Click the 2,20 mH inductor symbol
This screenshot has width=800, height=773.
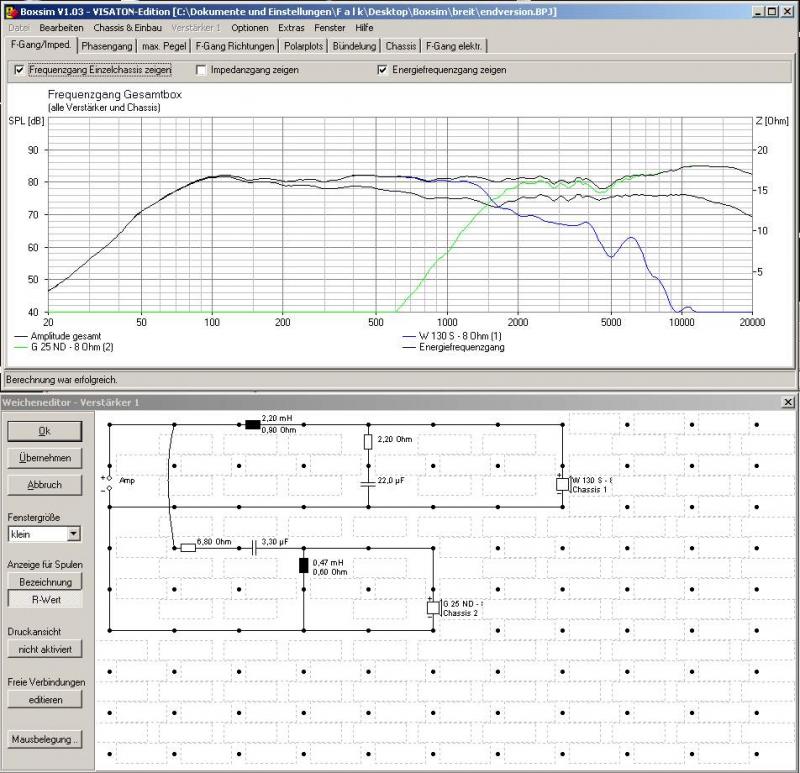pyautogui.click(x=252, y=424)
